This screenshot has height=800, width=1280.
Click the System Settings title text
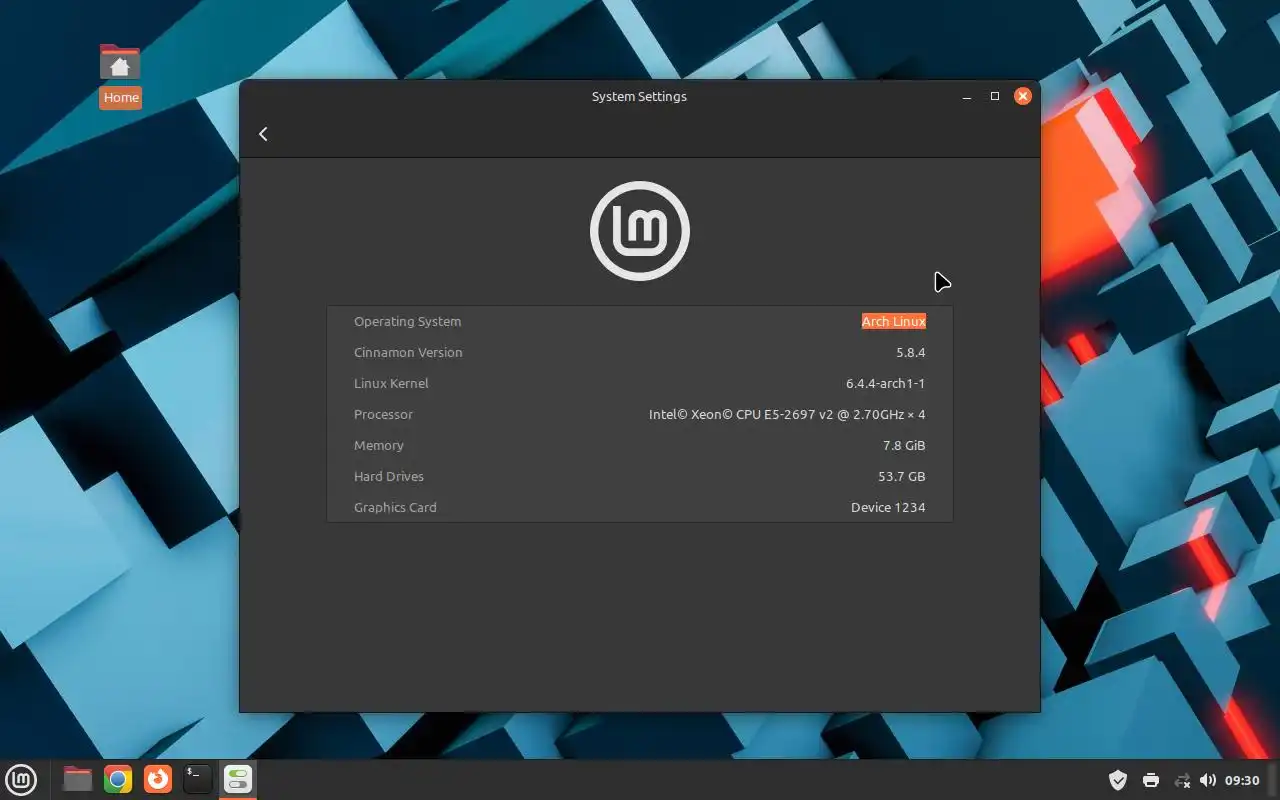pyautogui.click(x=639, y=97)
